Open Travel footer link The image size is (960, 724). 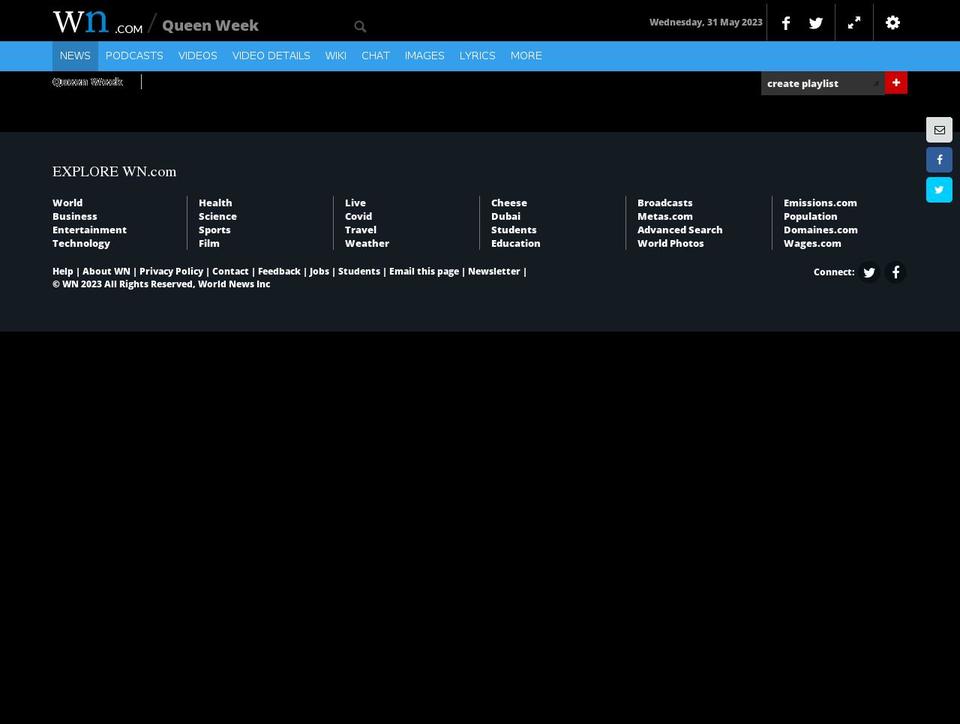(x=361, y=230)
